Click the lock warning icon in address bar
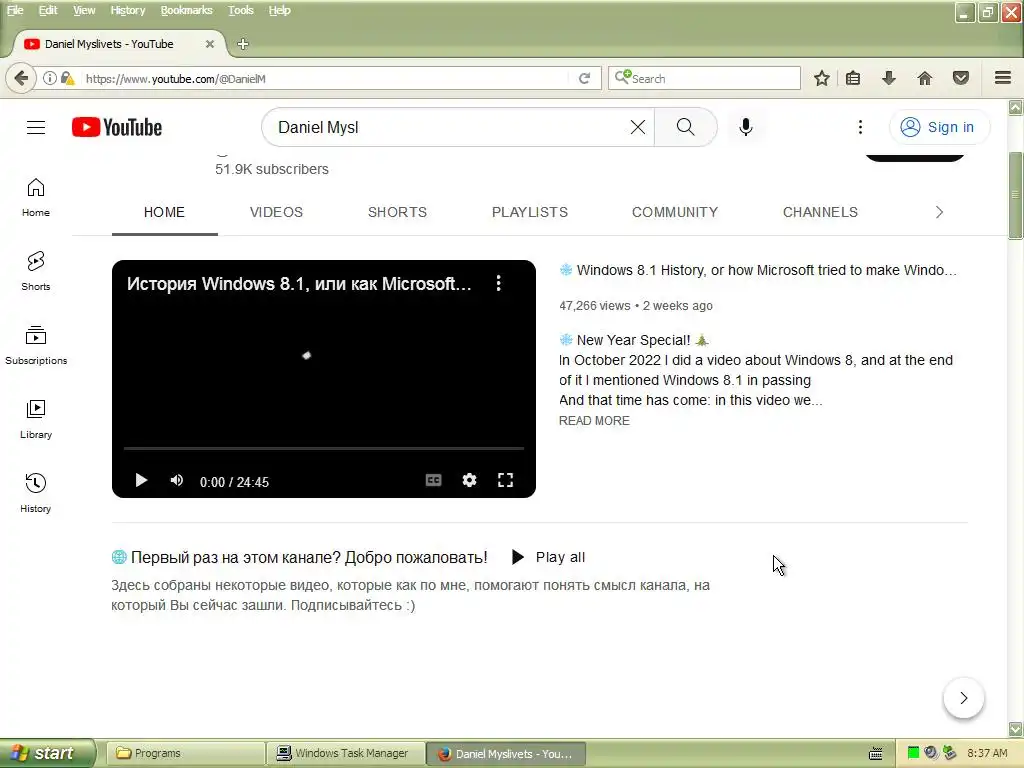Viewport: 1024px width, 768px height. coord(67,78)
